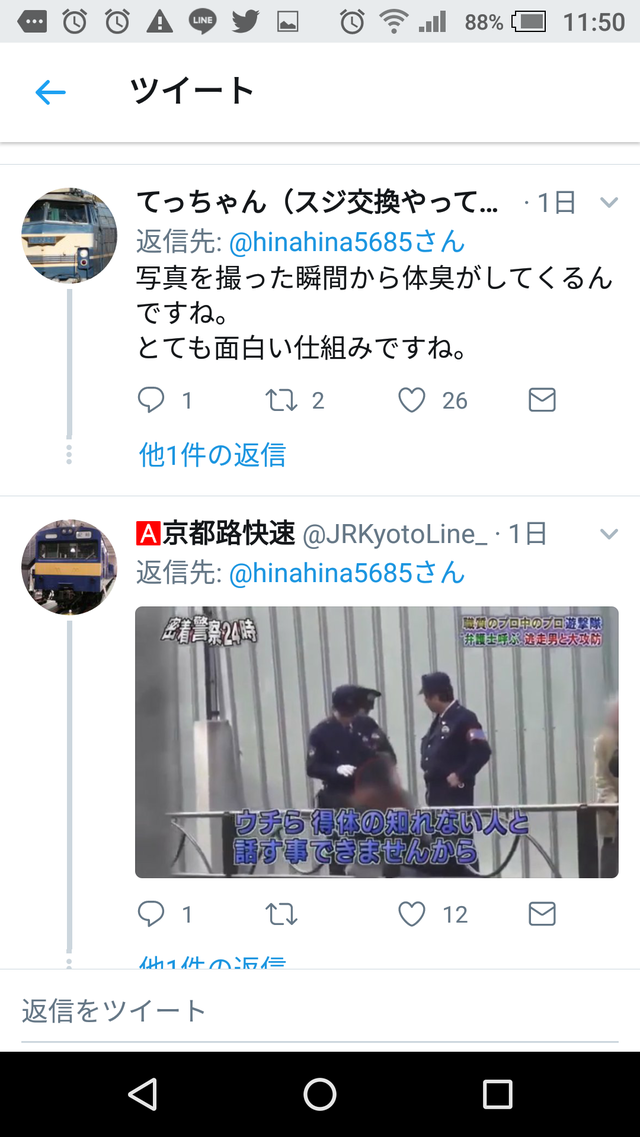Reply to 京都路快速's tweet
This screenshot has height=1137, width=640.
[151, 914]
